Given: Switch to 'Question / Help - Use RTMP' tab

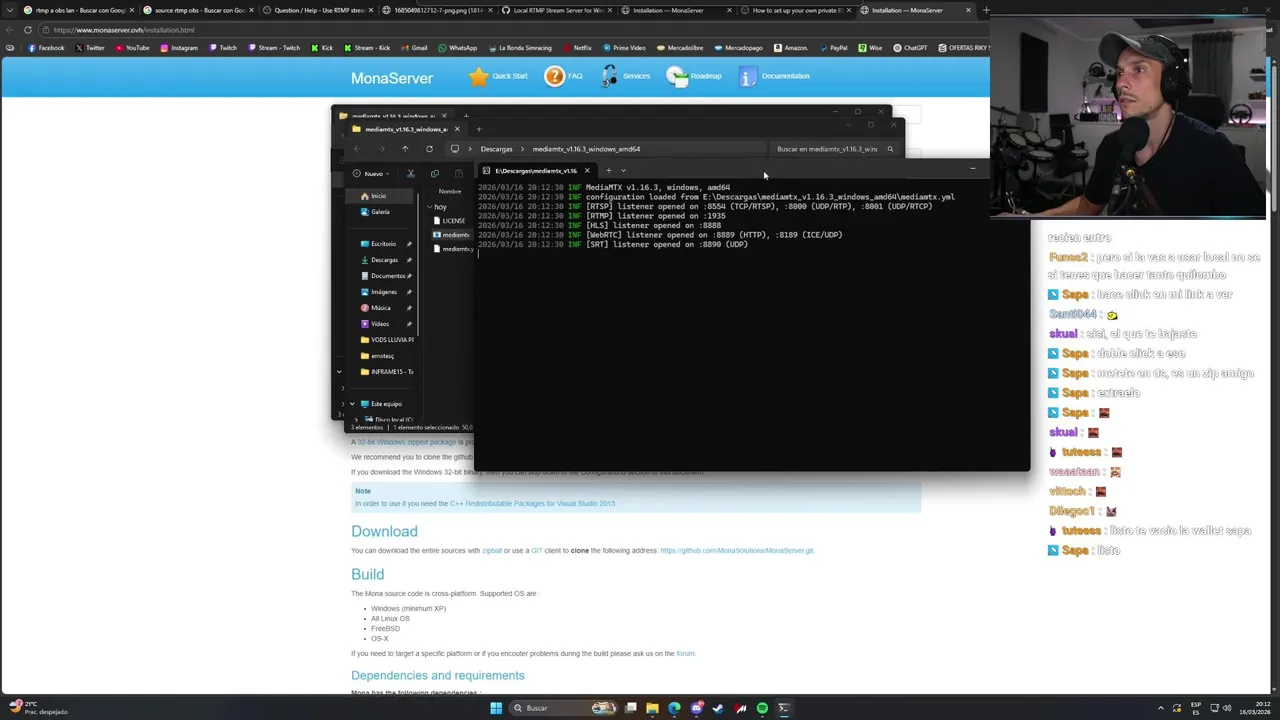Looking at the screenshot, I should (x=317, y=10).
